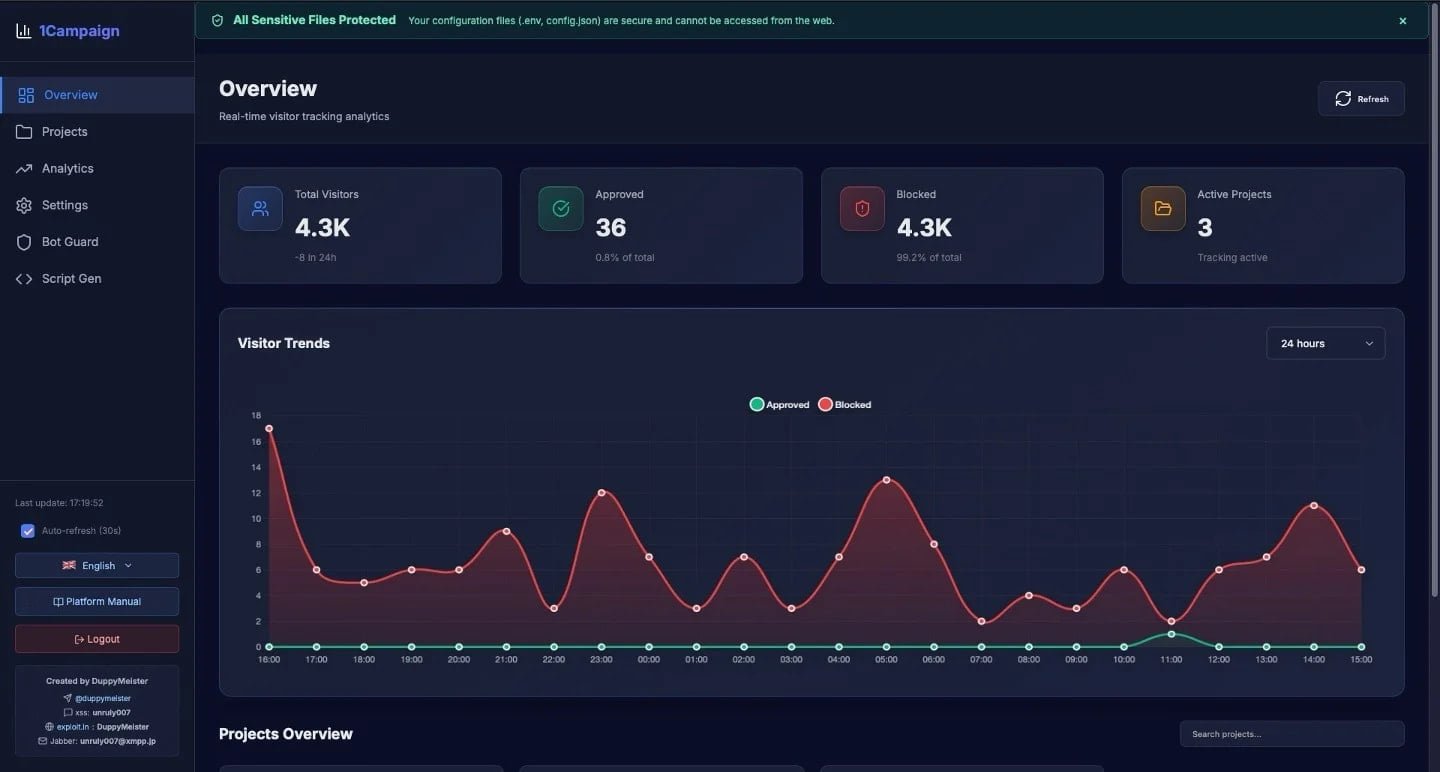Open the Platform Manual
Screen dimensions: 1440x772
coord(96,601)
